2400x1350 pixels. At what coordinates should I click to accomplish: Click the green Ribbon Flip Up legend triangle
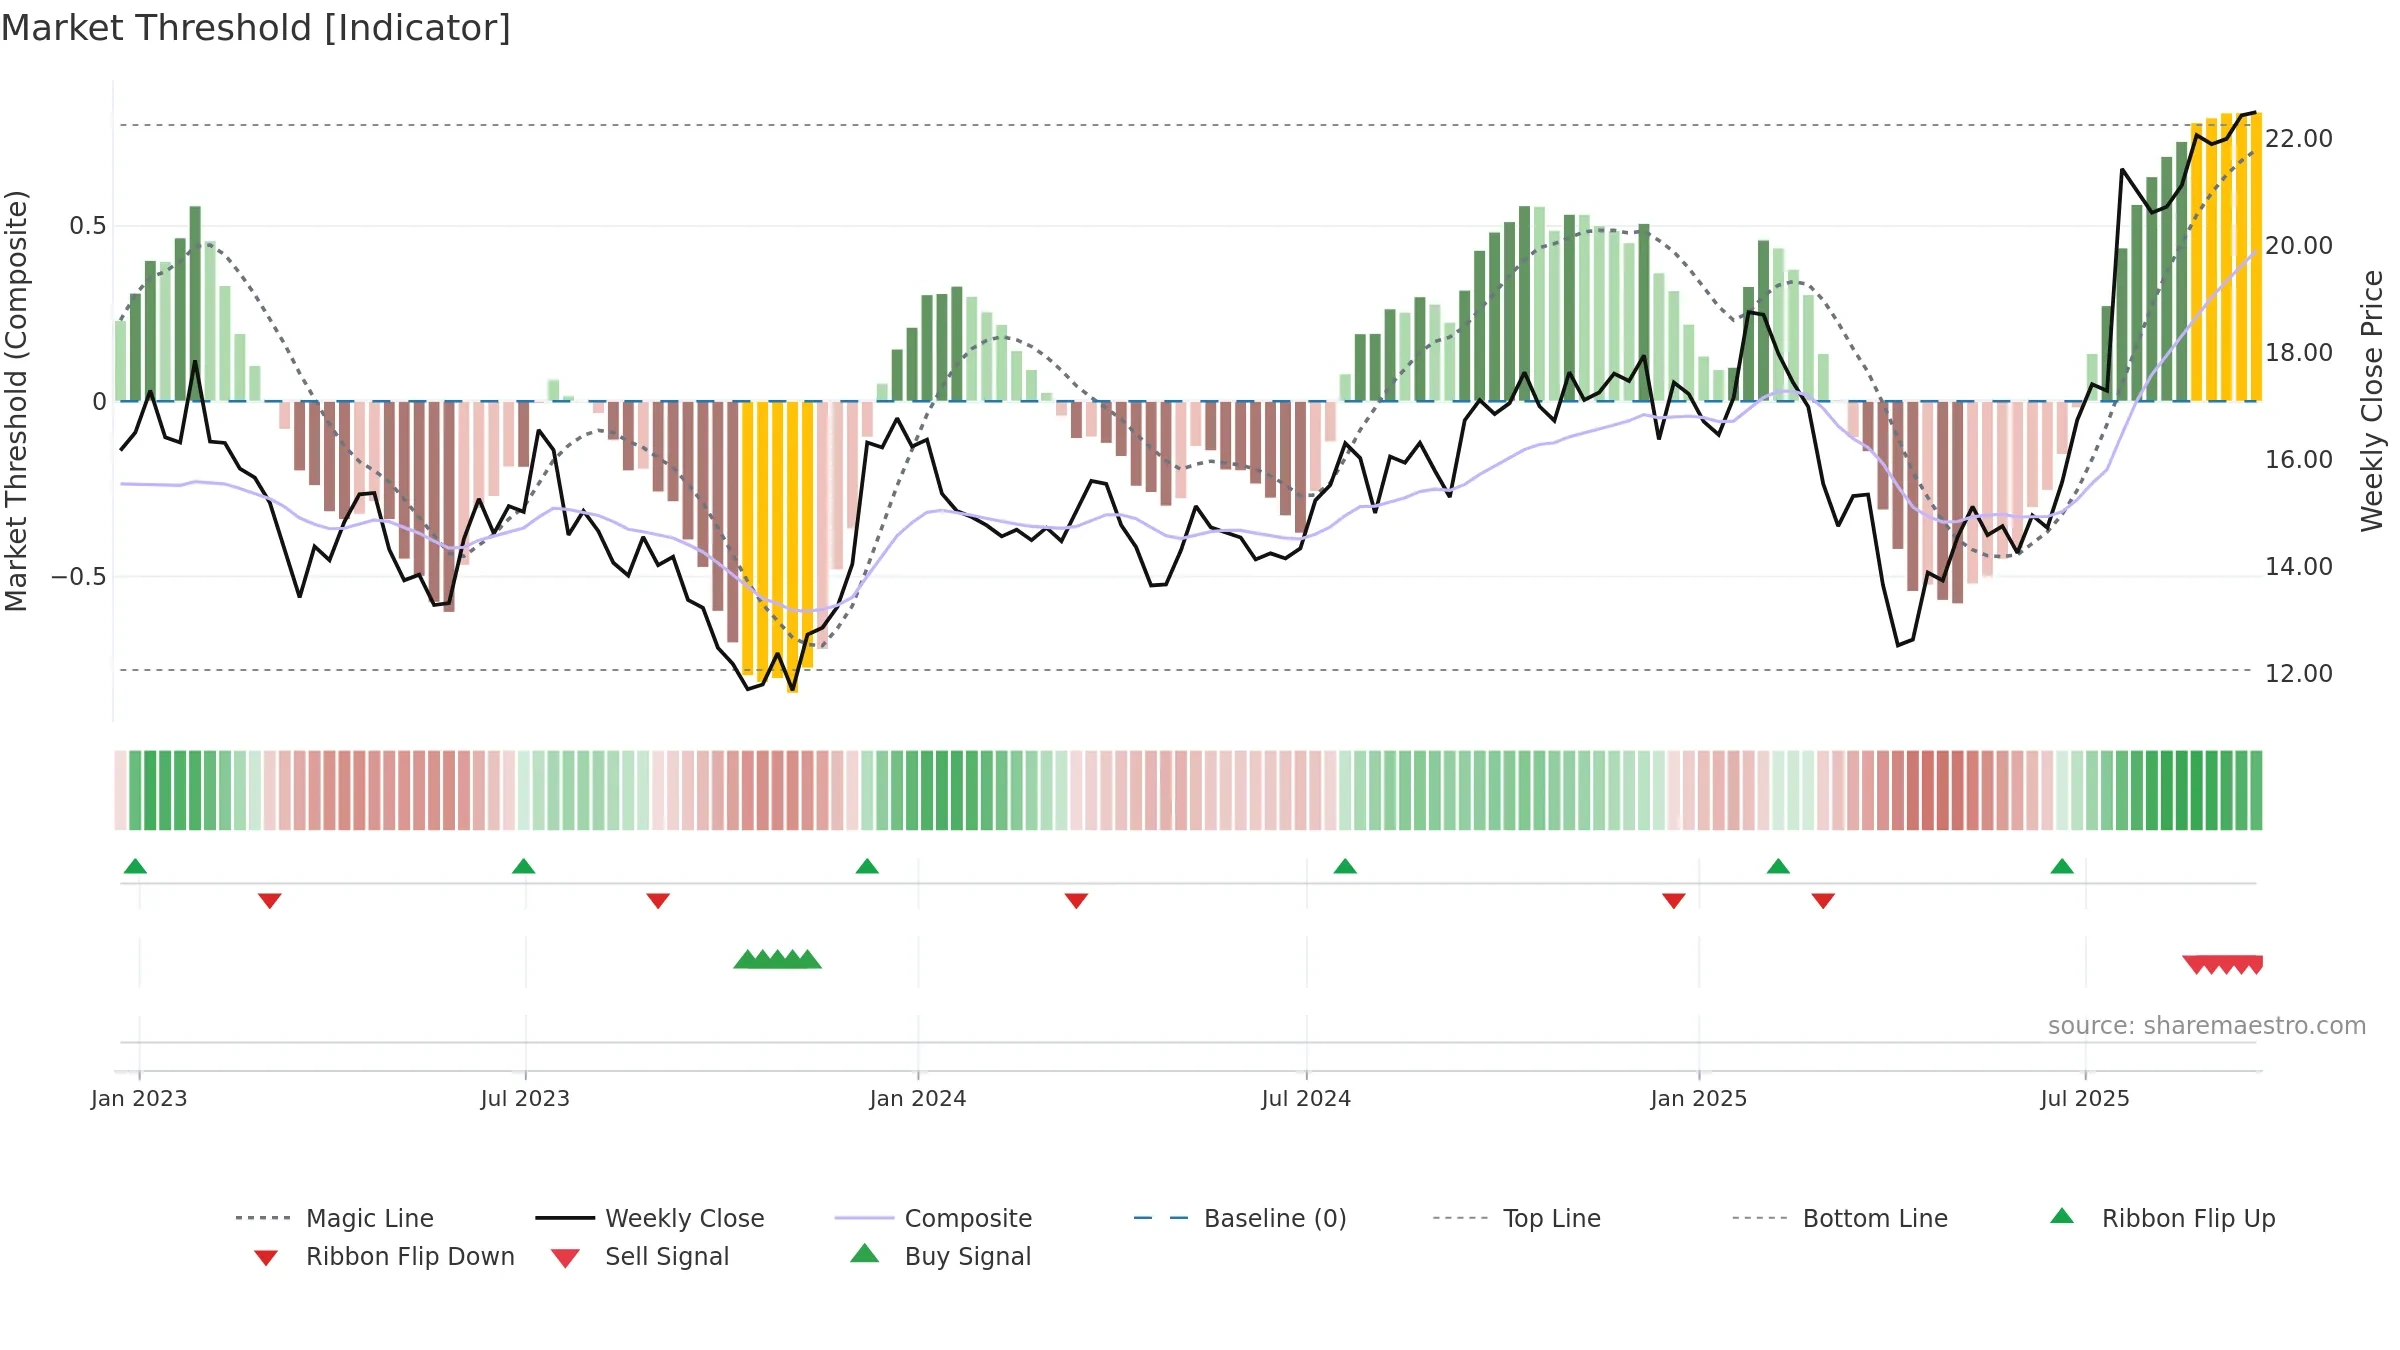click(x=2062, y=1216)
